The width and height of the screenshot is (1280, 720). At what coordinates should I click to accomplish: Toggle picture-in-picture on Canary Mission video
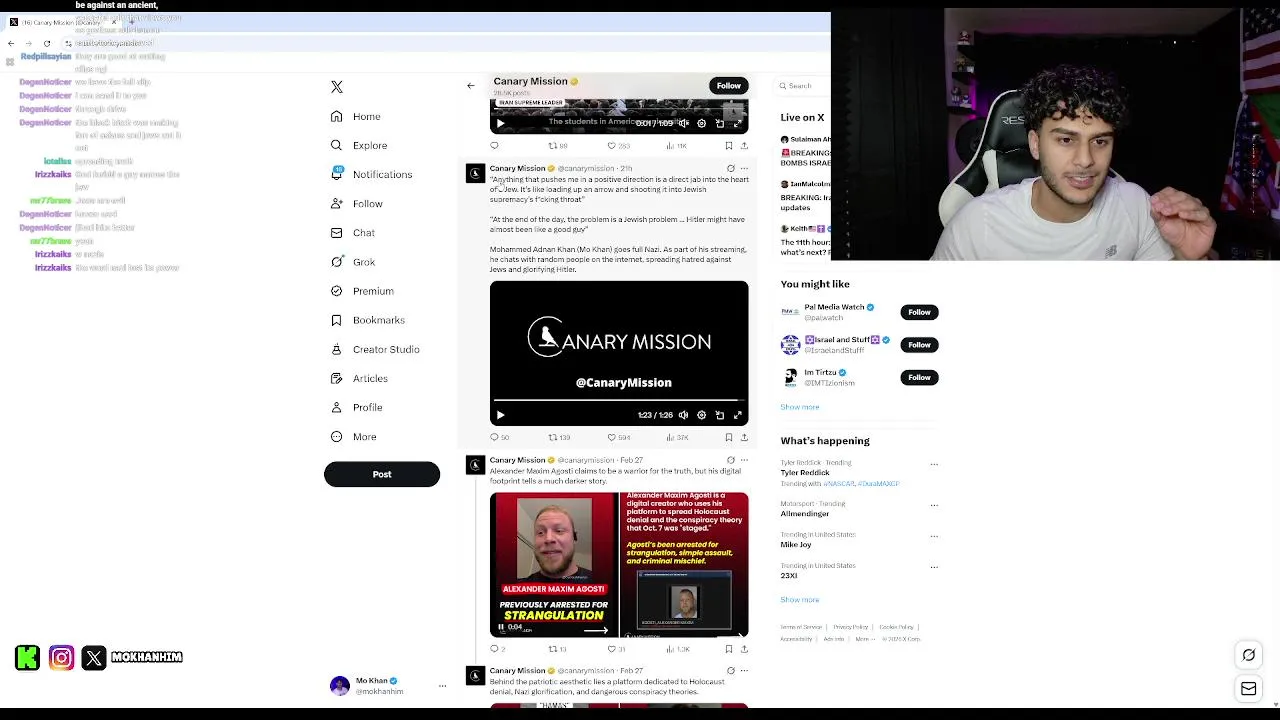720,415
